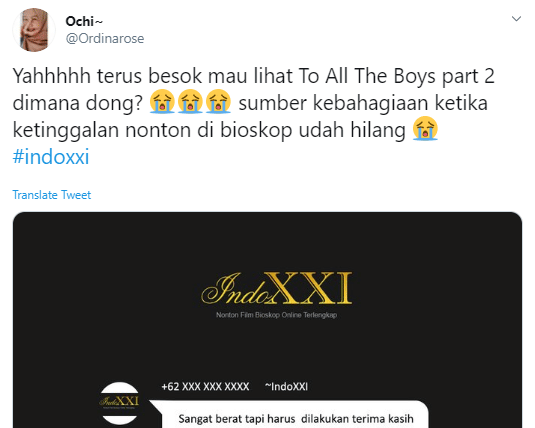Screen dimensions: 535x428
Task: Click the display name Ochi~
Action: (84, 22)
